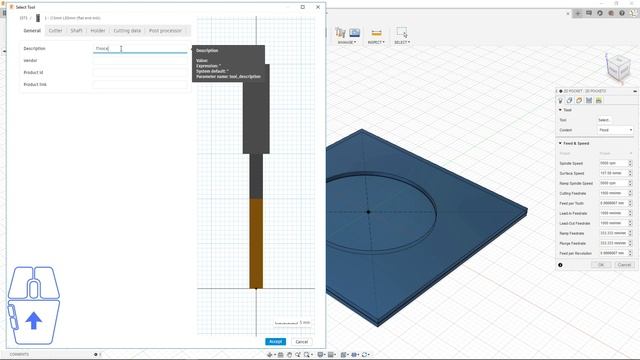
Task: Adjust the Cutting Feedrate stepper arrows
Action: [630, 193]
